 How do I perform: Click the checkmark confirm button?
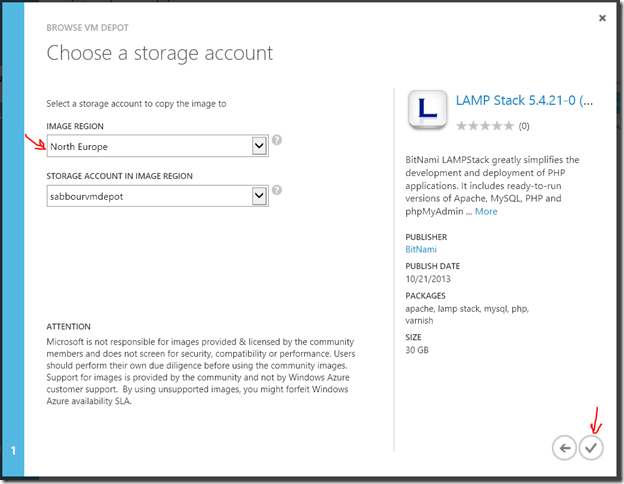coord(591,448)
